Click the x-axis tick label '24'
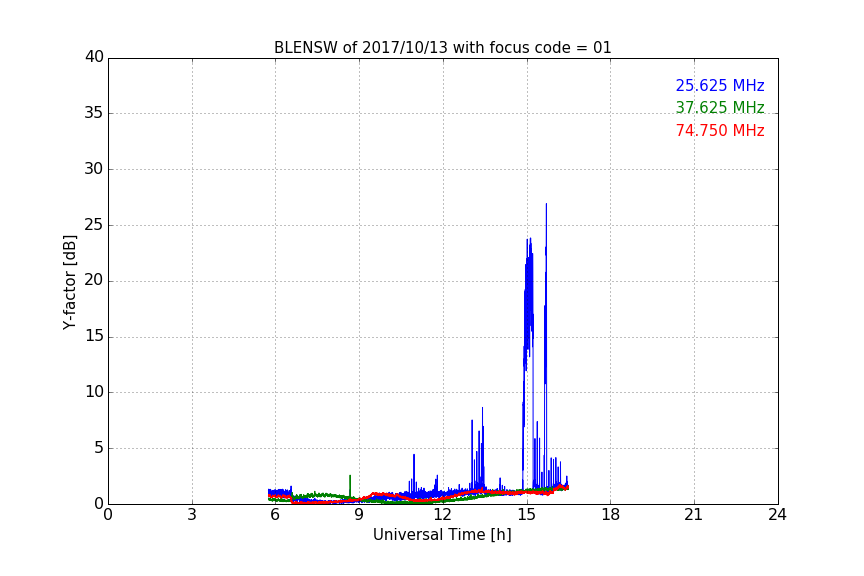This screenshot has width=864, height=576. click(x=777, y=515)
